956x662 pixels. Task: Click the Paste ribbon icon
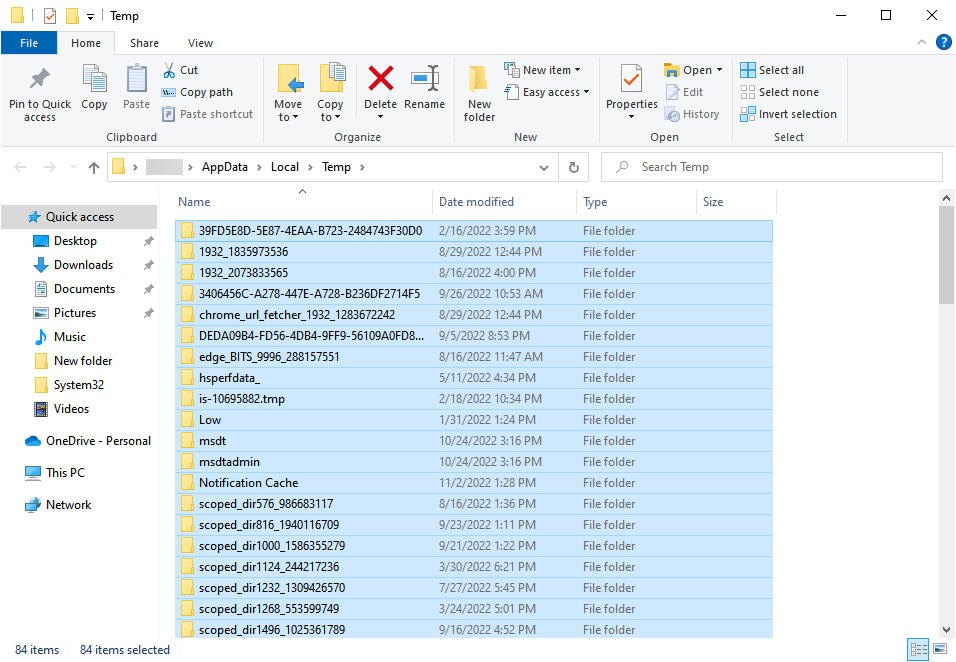(x=136, y=79)
